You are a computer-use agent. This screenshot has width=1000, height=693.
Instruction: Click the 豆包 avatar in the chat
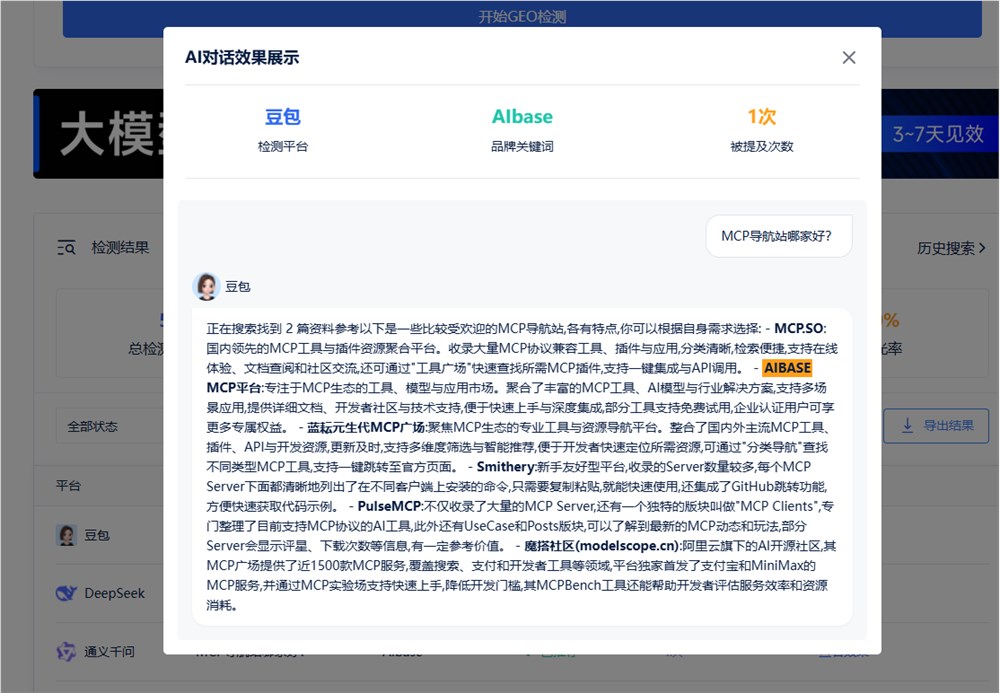pyautogui.click(x=206, y=286)
